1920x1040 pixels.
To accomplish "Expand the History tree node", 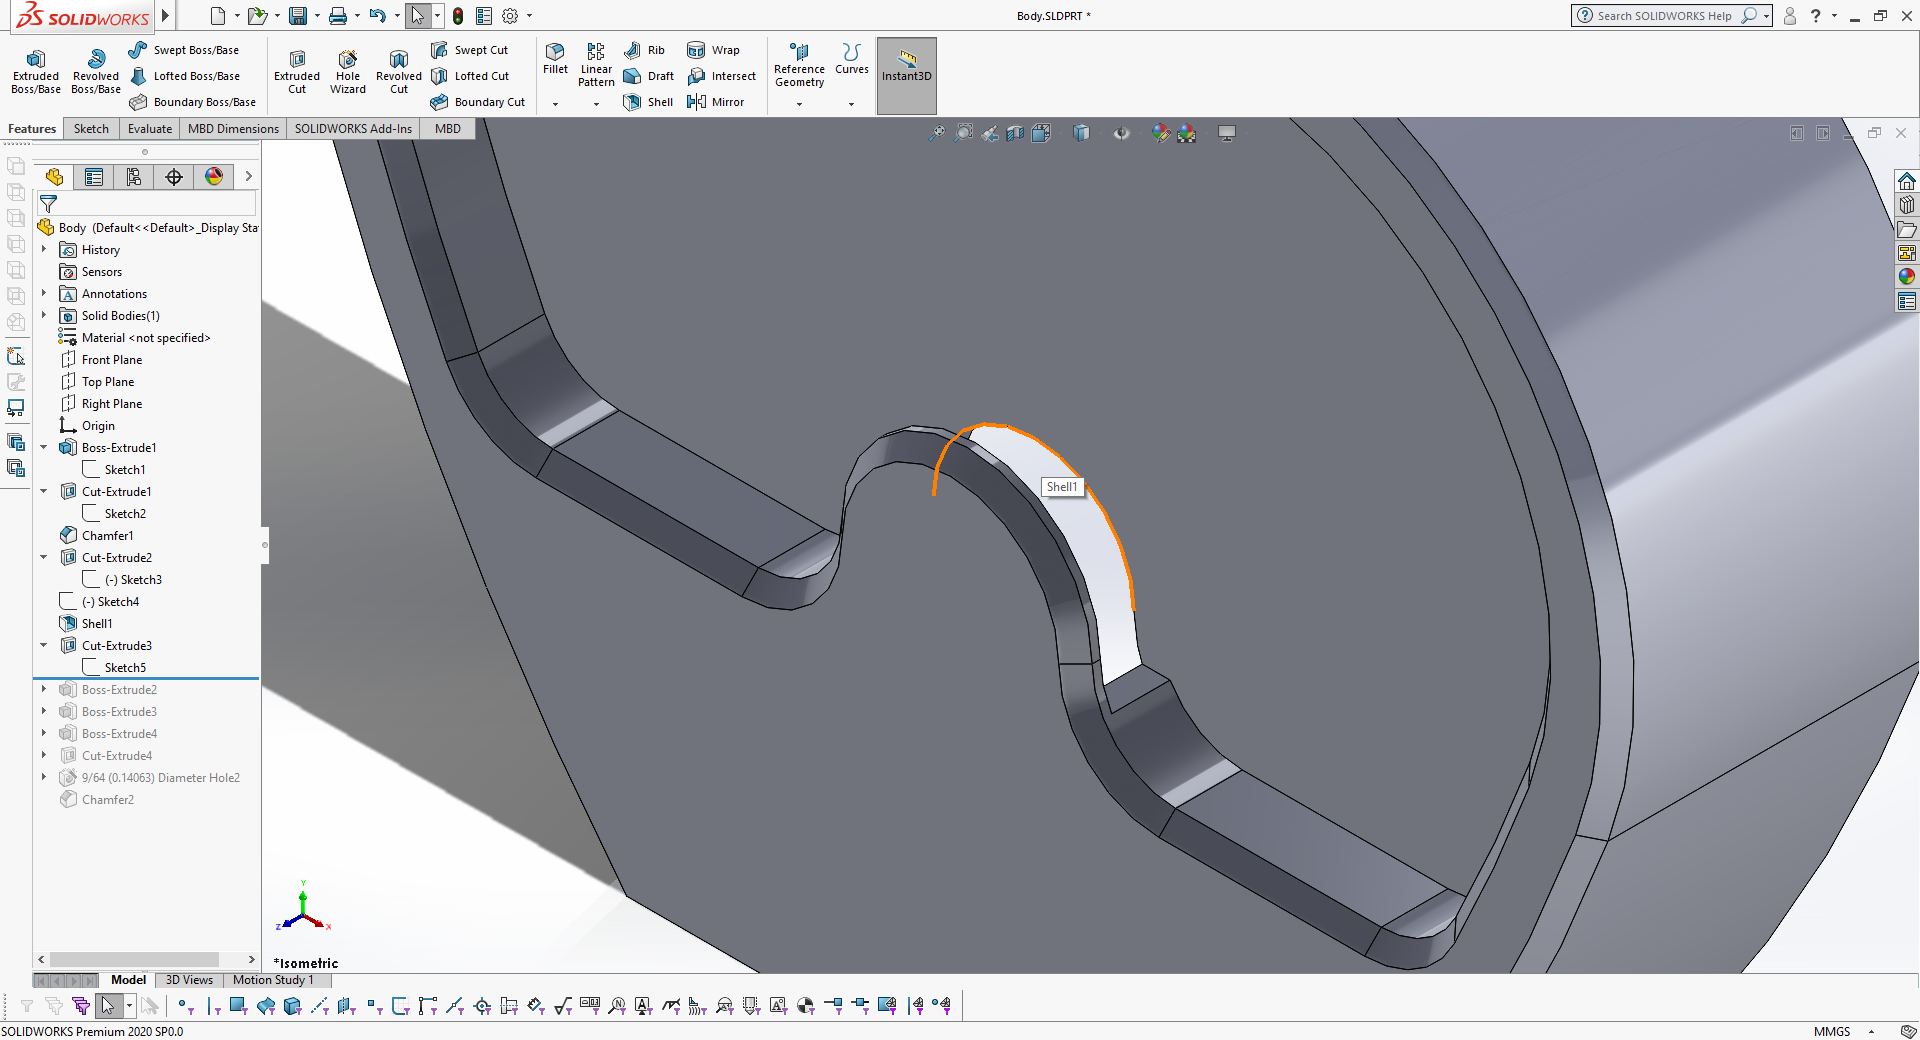I will 44,249.
